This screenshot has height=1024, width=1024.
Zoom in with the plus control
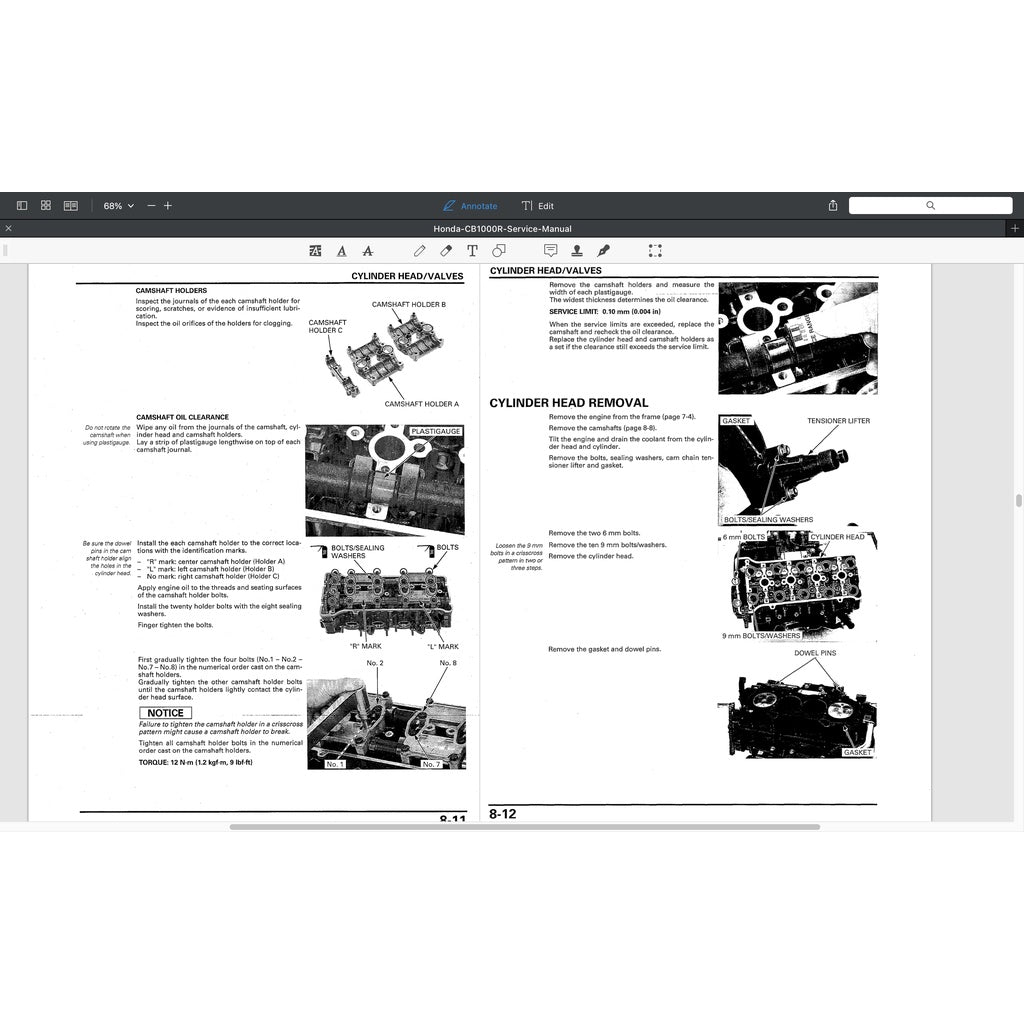(168, 205)
